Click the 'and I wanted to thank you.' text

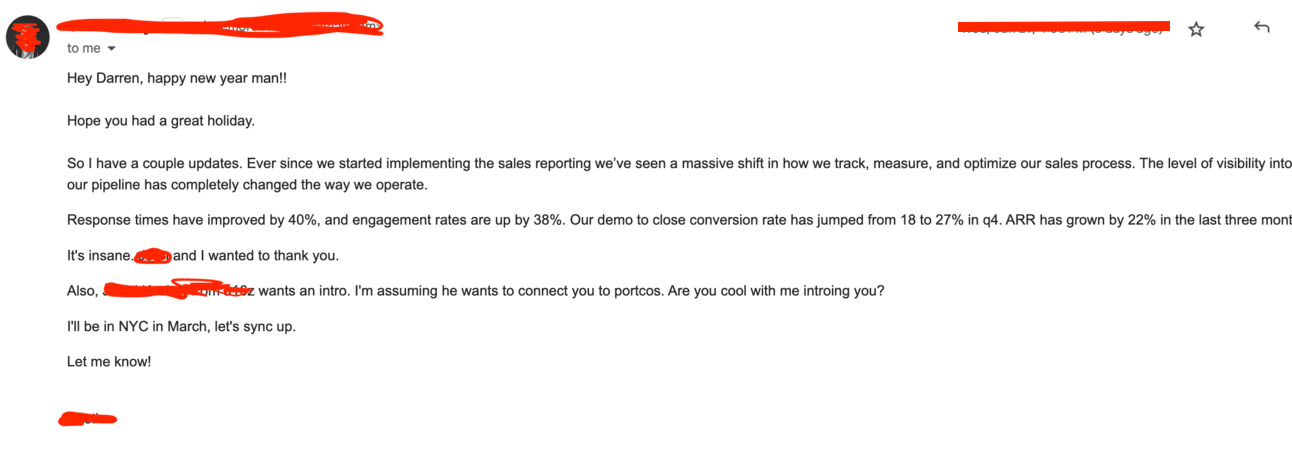click(x=257, y=255)
